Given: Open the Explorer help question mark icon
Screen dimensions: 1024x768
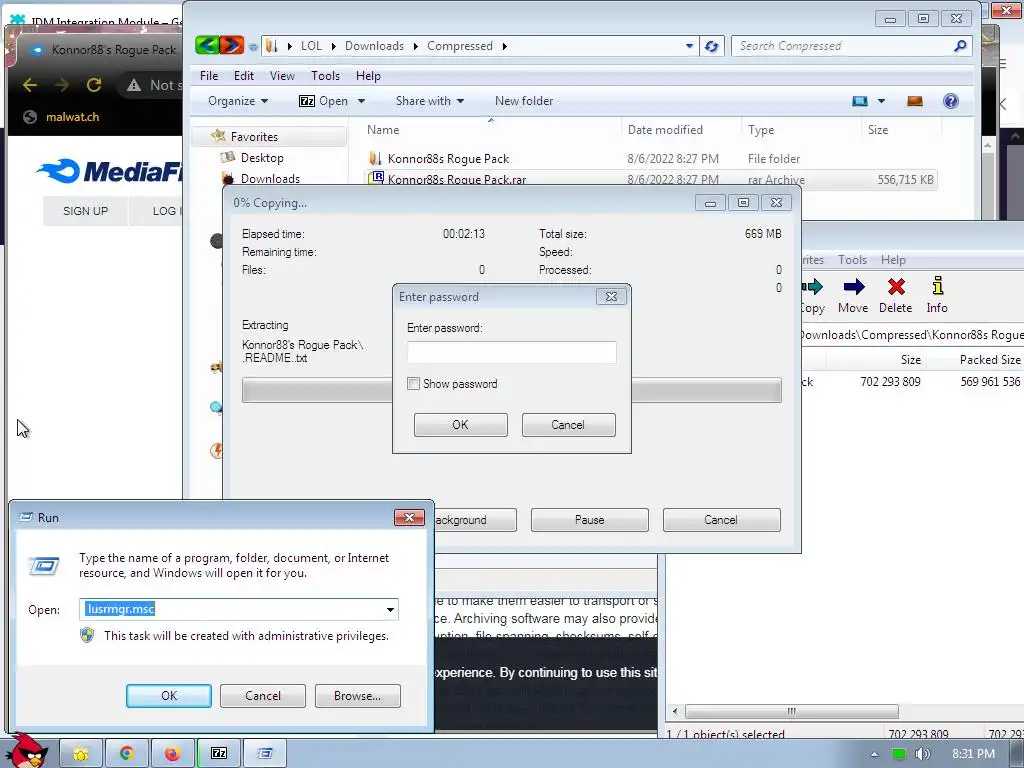Looking at the screenshot, I should coord(951,101).
